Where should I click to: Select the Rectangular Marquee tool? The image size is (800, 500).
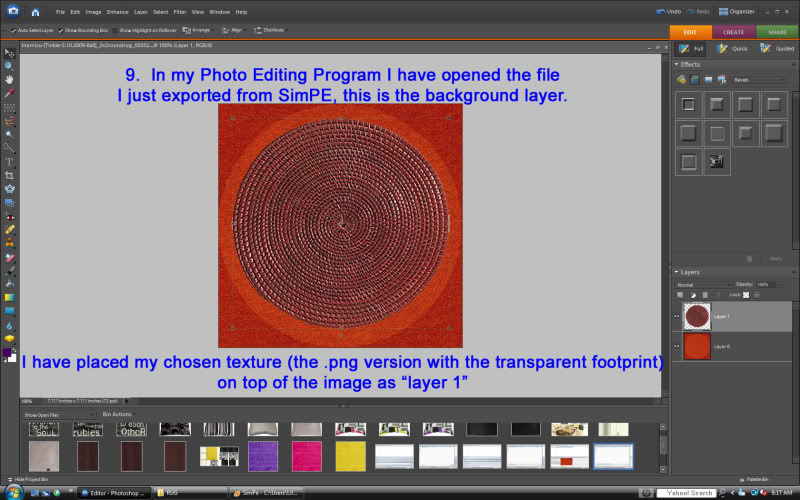tap(9, 108)
